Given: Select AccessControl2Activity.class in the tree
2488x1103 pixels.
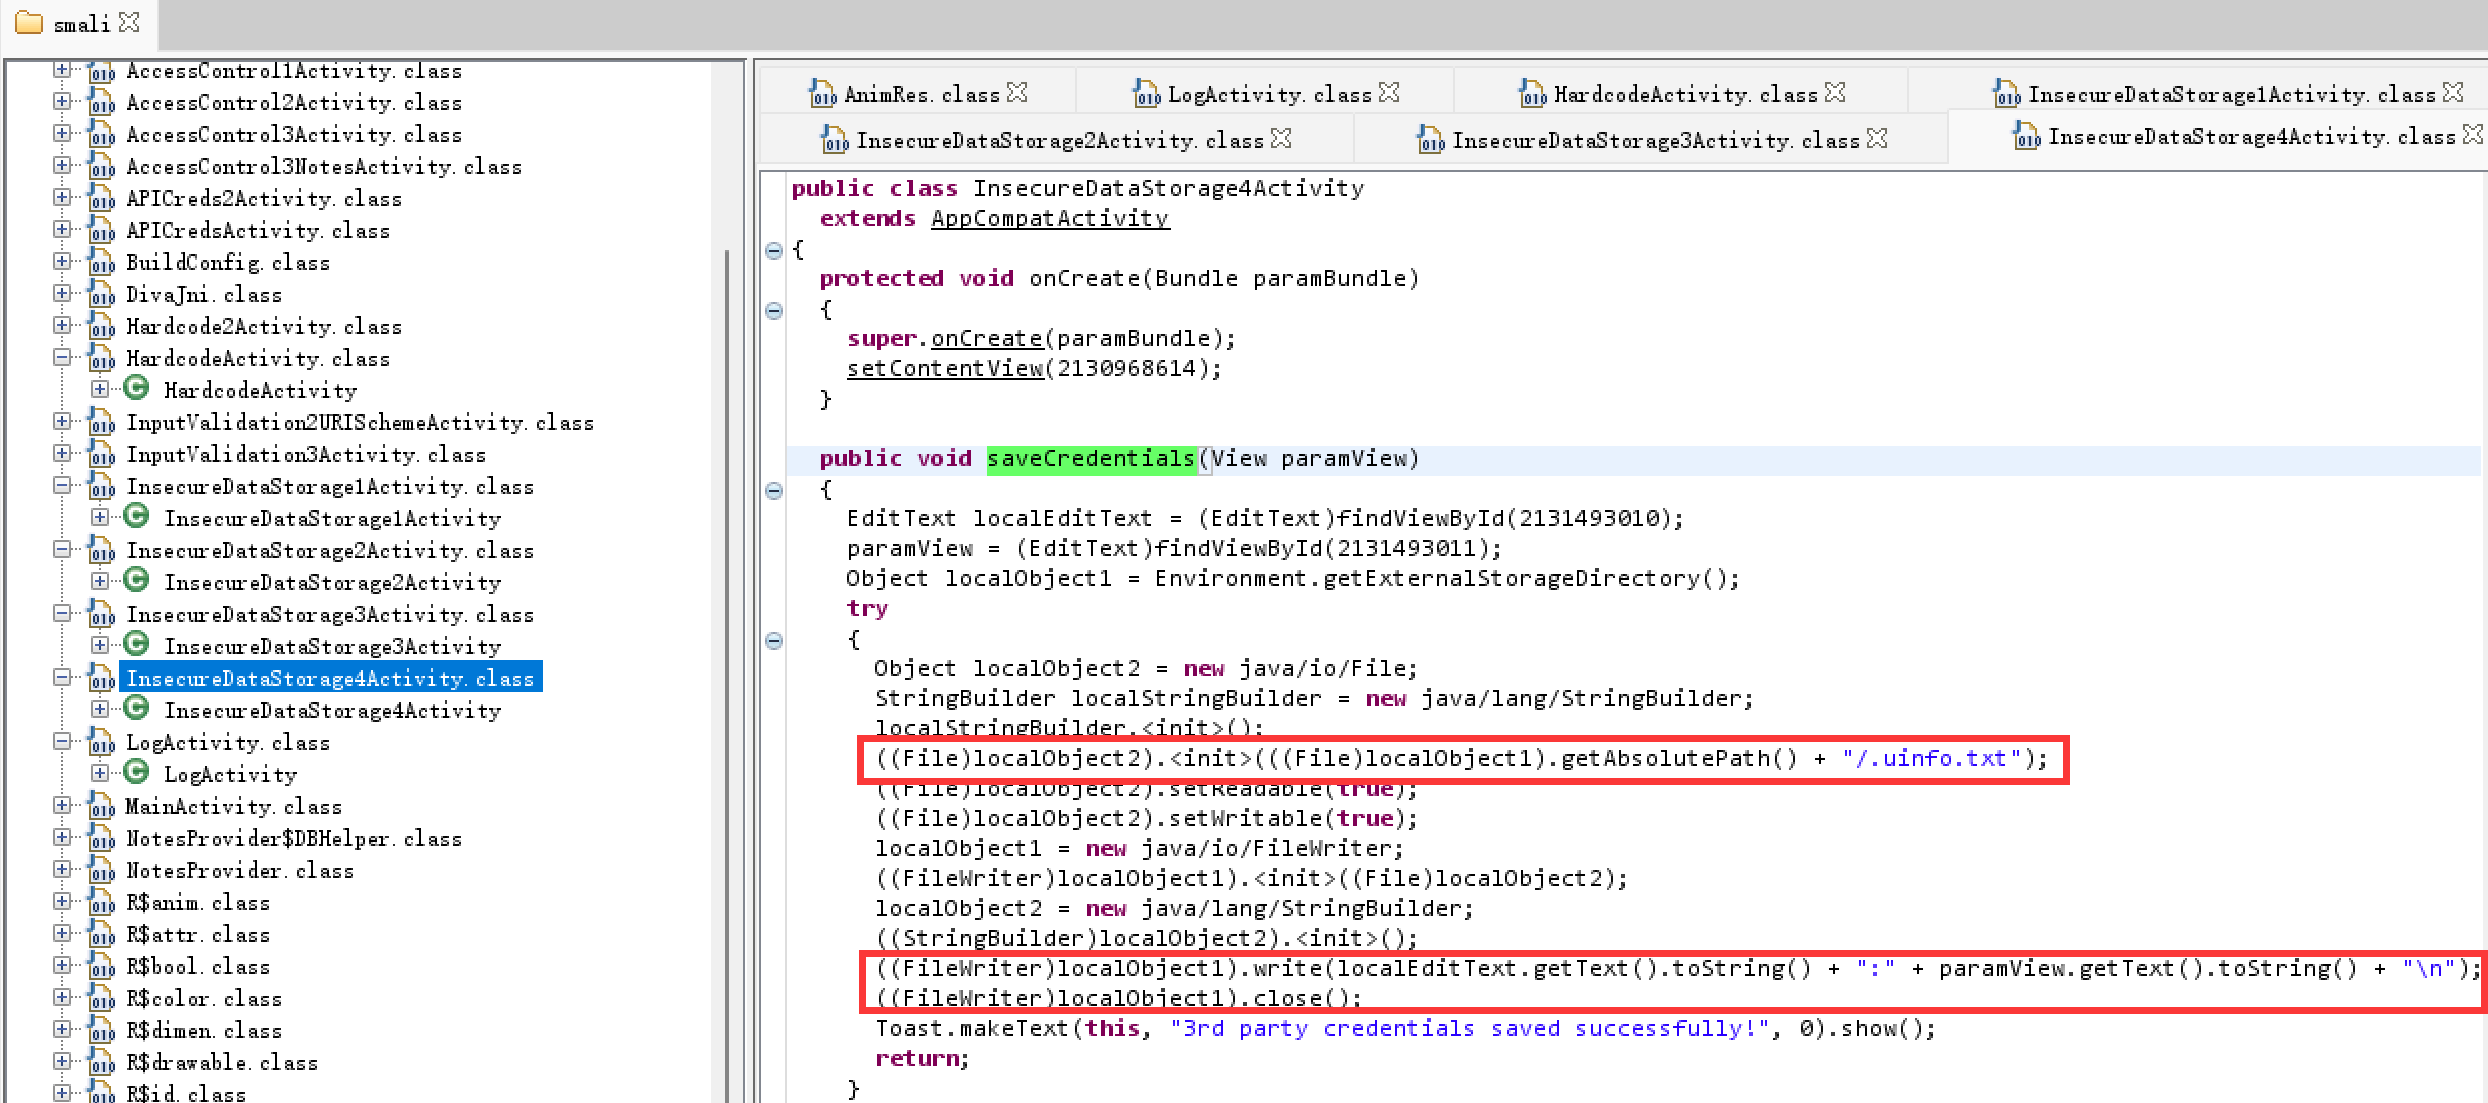Looking at the screenshot, I should click(x=294, y=103).
